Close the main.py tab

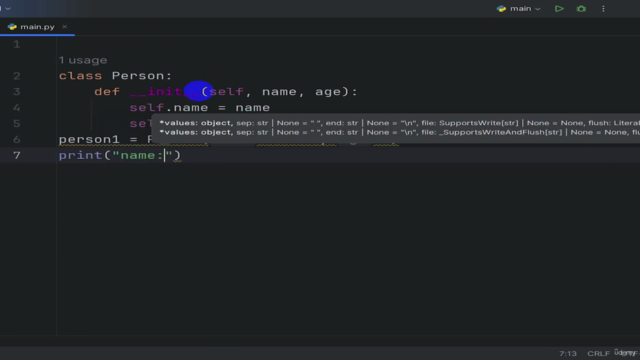click(x=64, y=27)
